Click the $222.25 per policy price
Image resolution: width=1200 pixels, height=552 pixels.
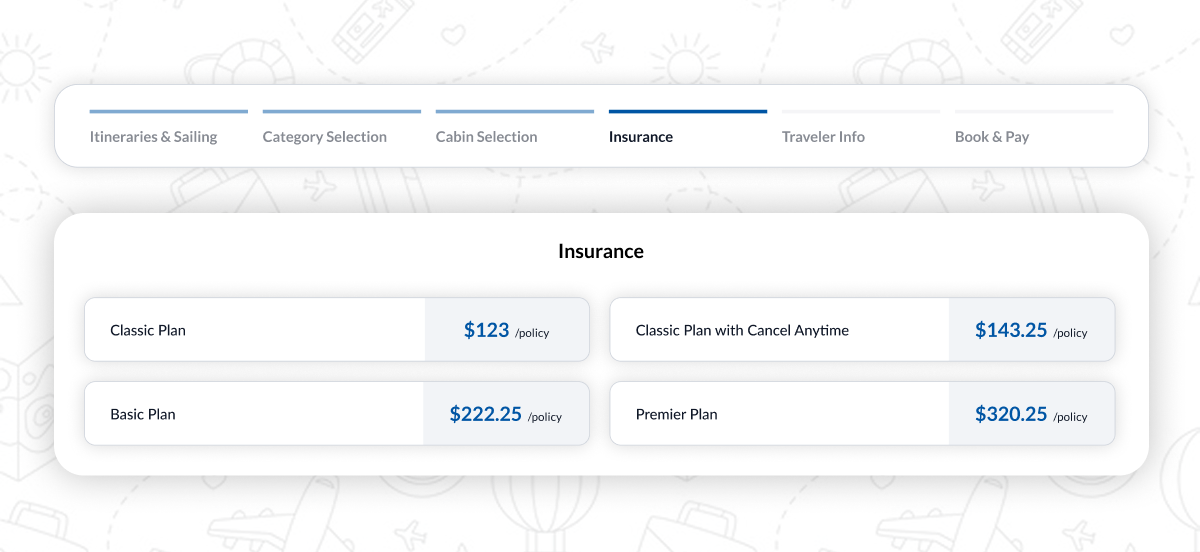pyautogui.click(x=505, y=414)
